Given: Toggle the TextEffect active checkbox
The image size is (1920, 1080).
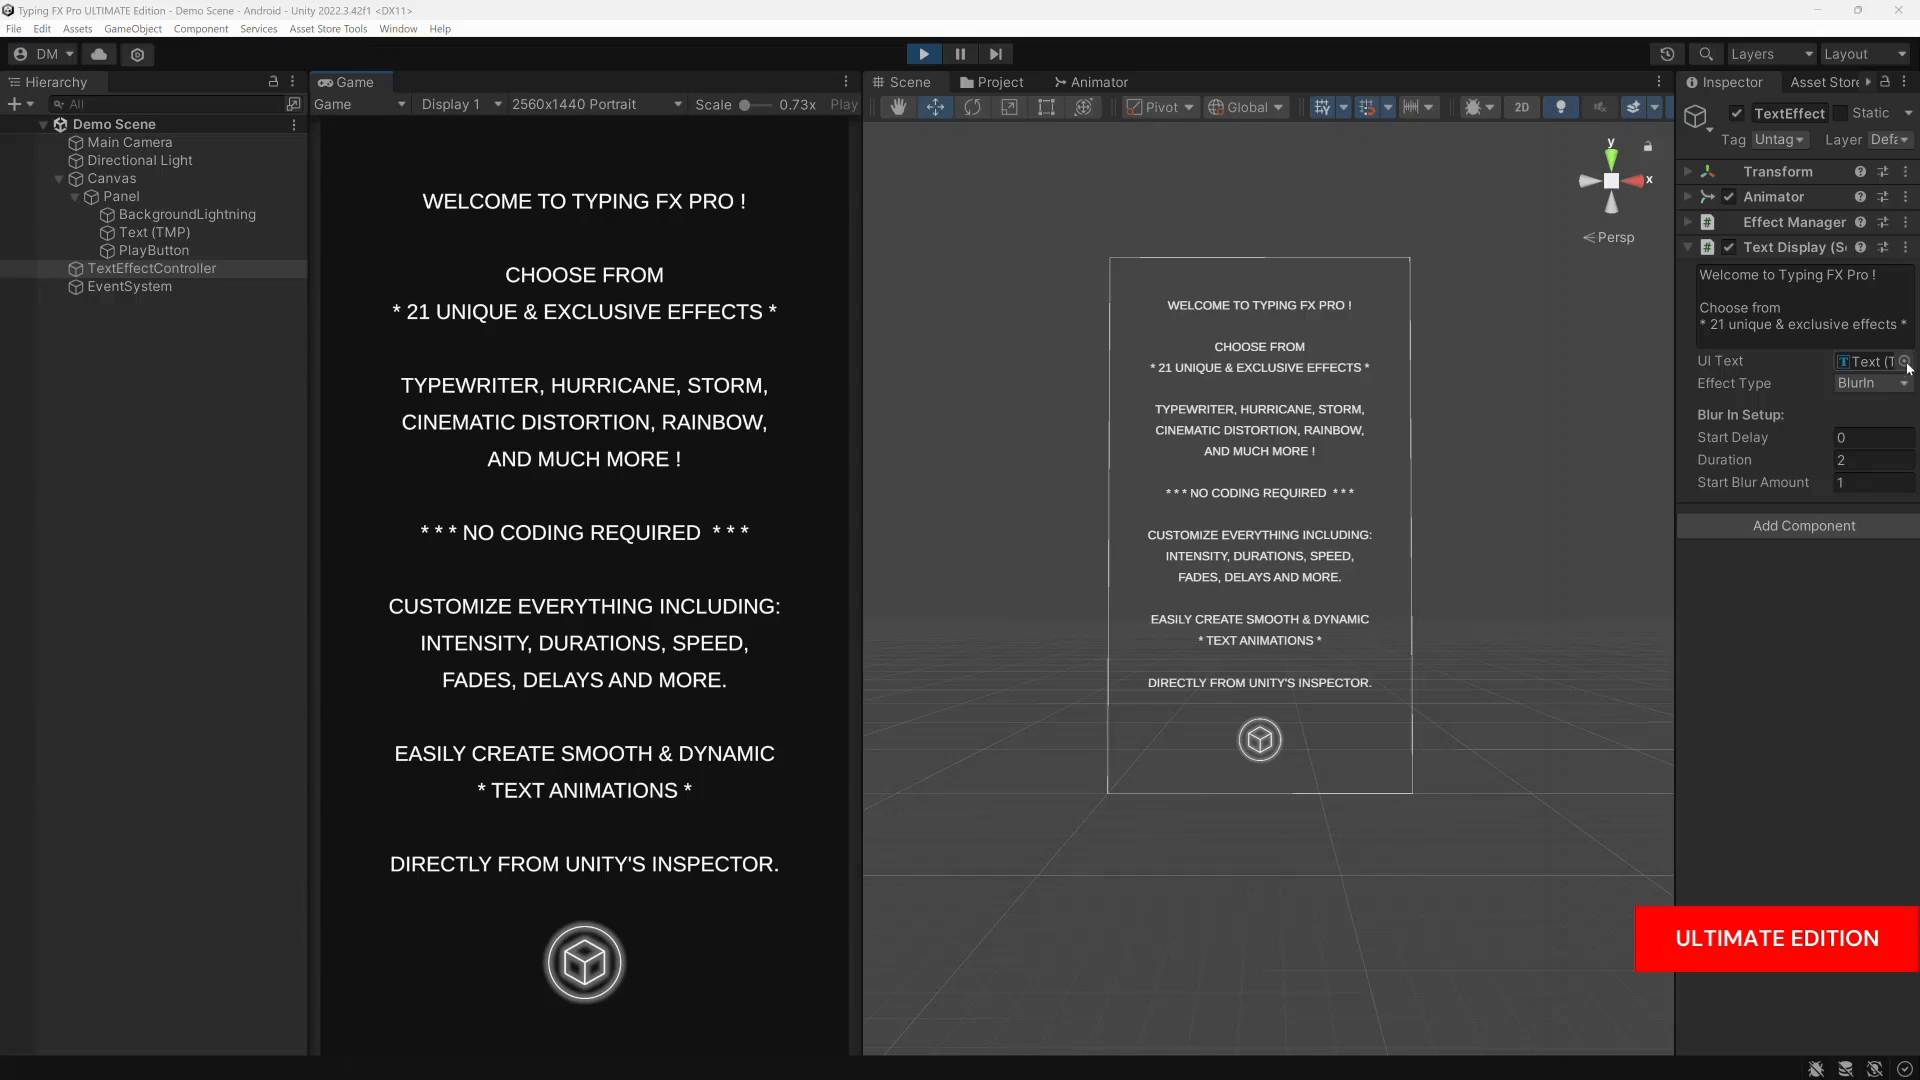Looking at the screenshot, I should (1737, 114).
